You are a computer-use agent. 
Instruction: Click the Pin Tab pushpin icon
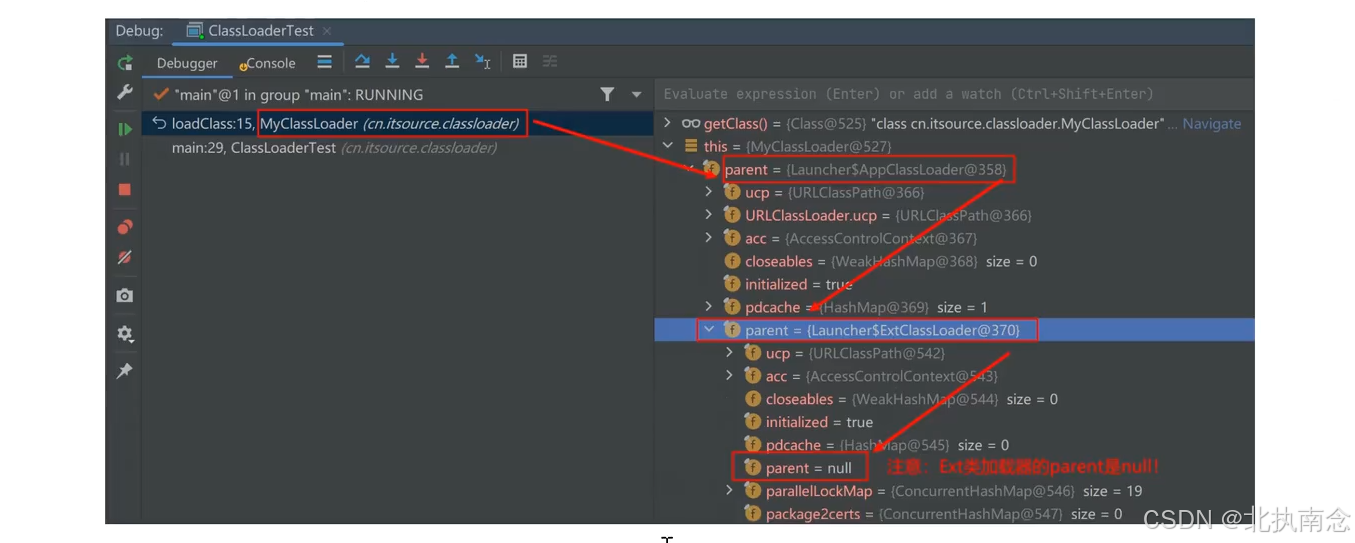pyautogui.click(x=125, y=371)
